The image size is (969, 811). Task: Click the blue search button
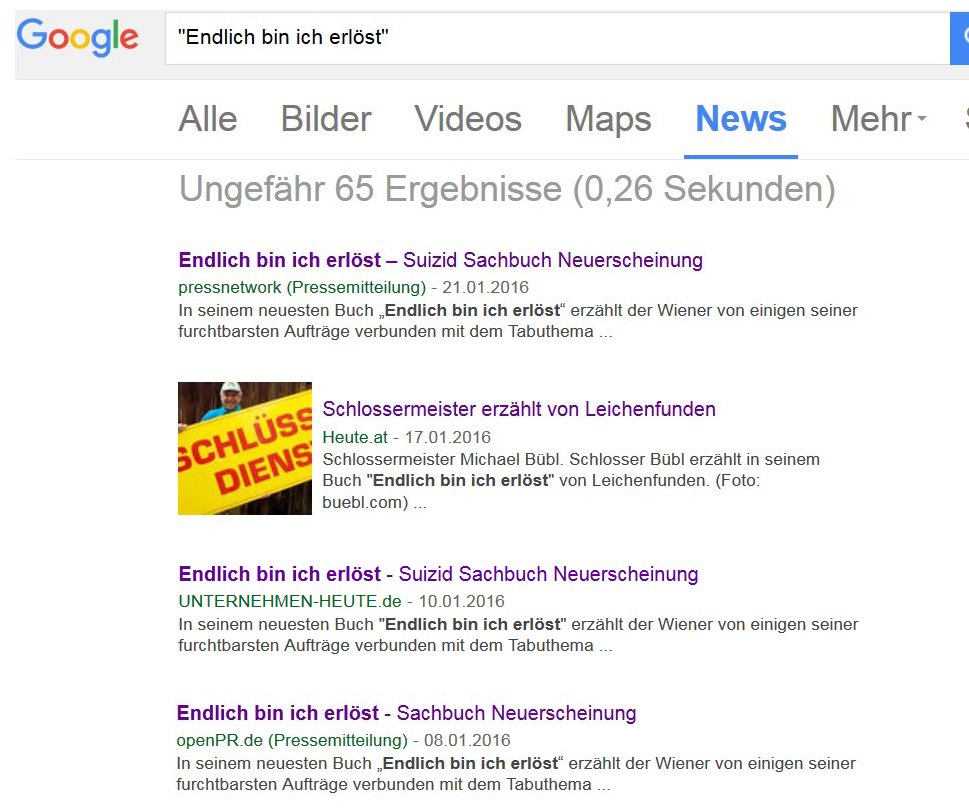click(x=960, y=38)
